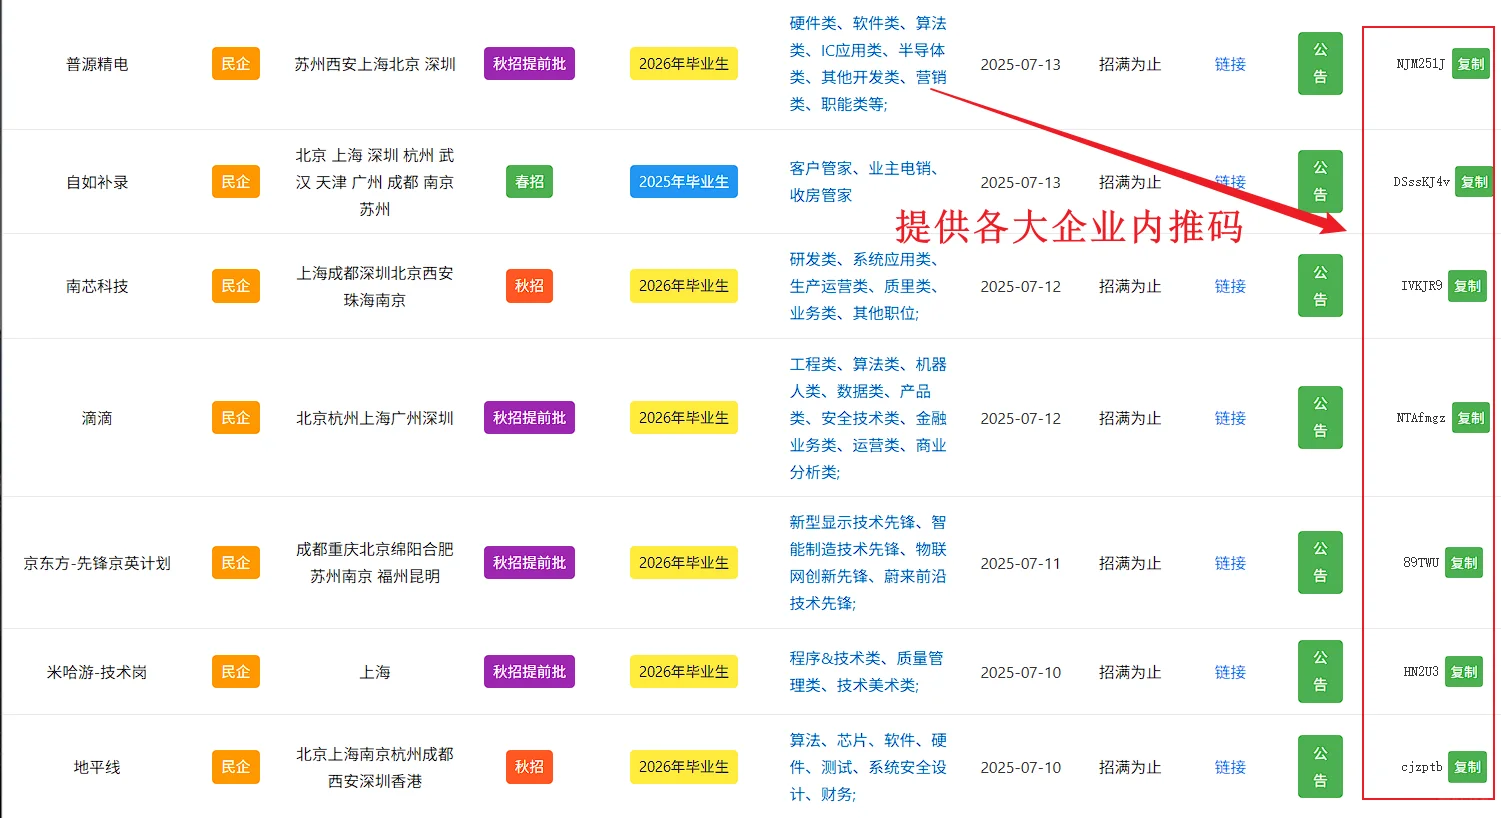
Task: Open the 公告 announcement for 京东方-先锋京英计划
Action: click(1320, 562)
